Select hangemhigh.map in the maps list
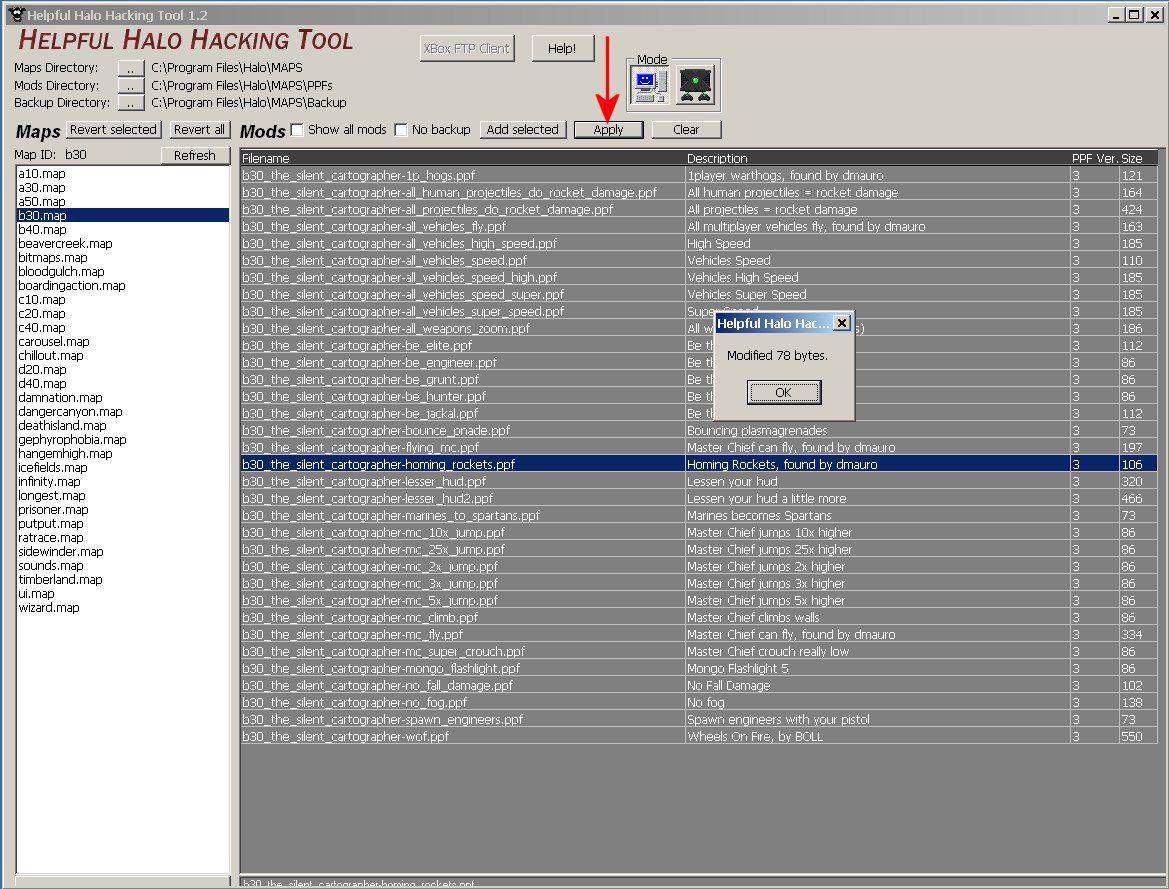The width and height of the screenshot is (1169, 889). [122, 453]
